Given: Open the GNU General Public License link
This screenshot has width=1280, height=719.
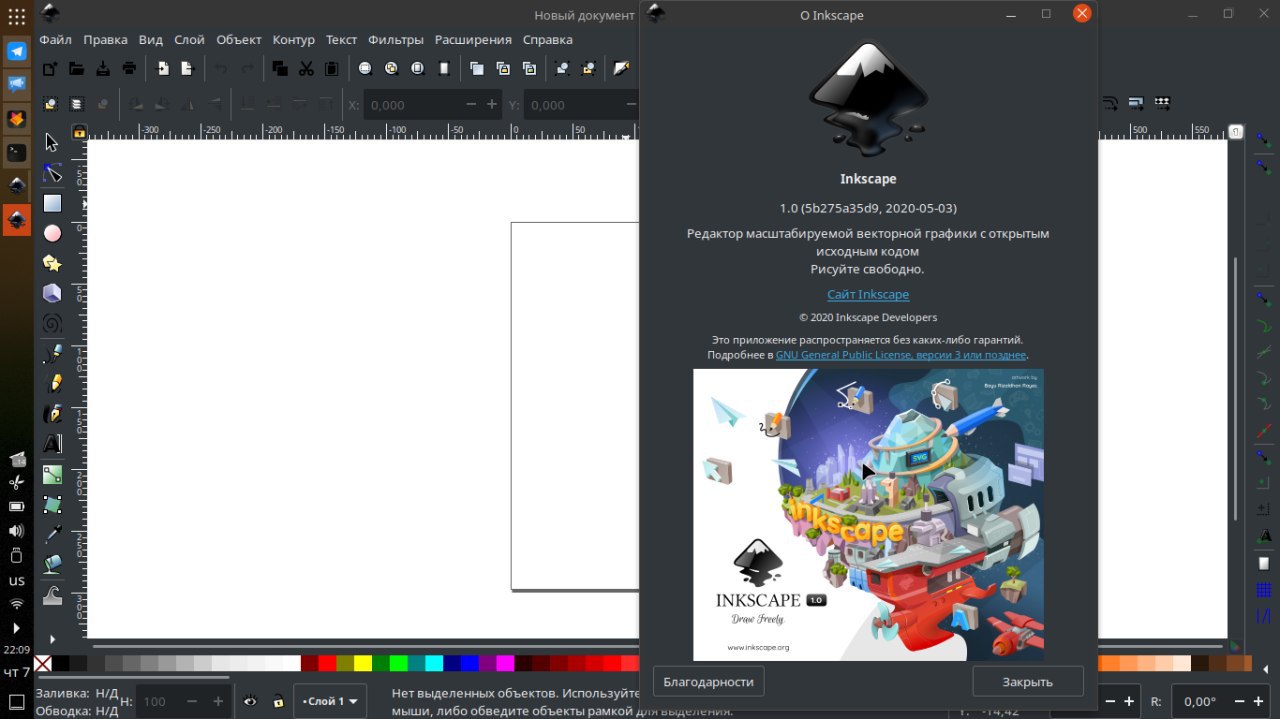Looking at the screenshot, I should [901, 355].
